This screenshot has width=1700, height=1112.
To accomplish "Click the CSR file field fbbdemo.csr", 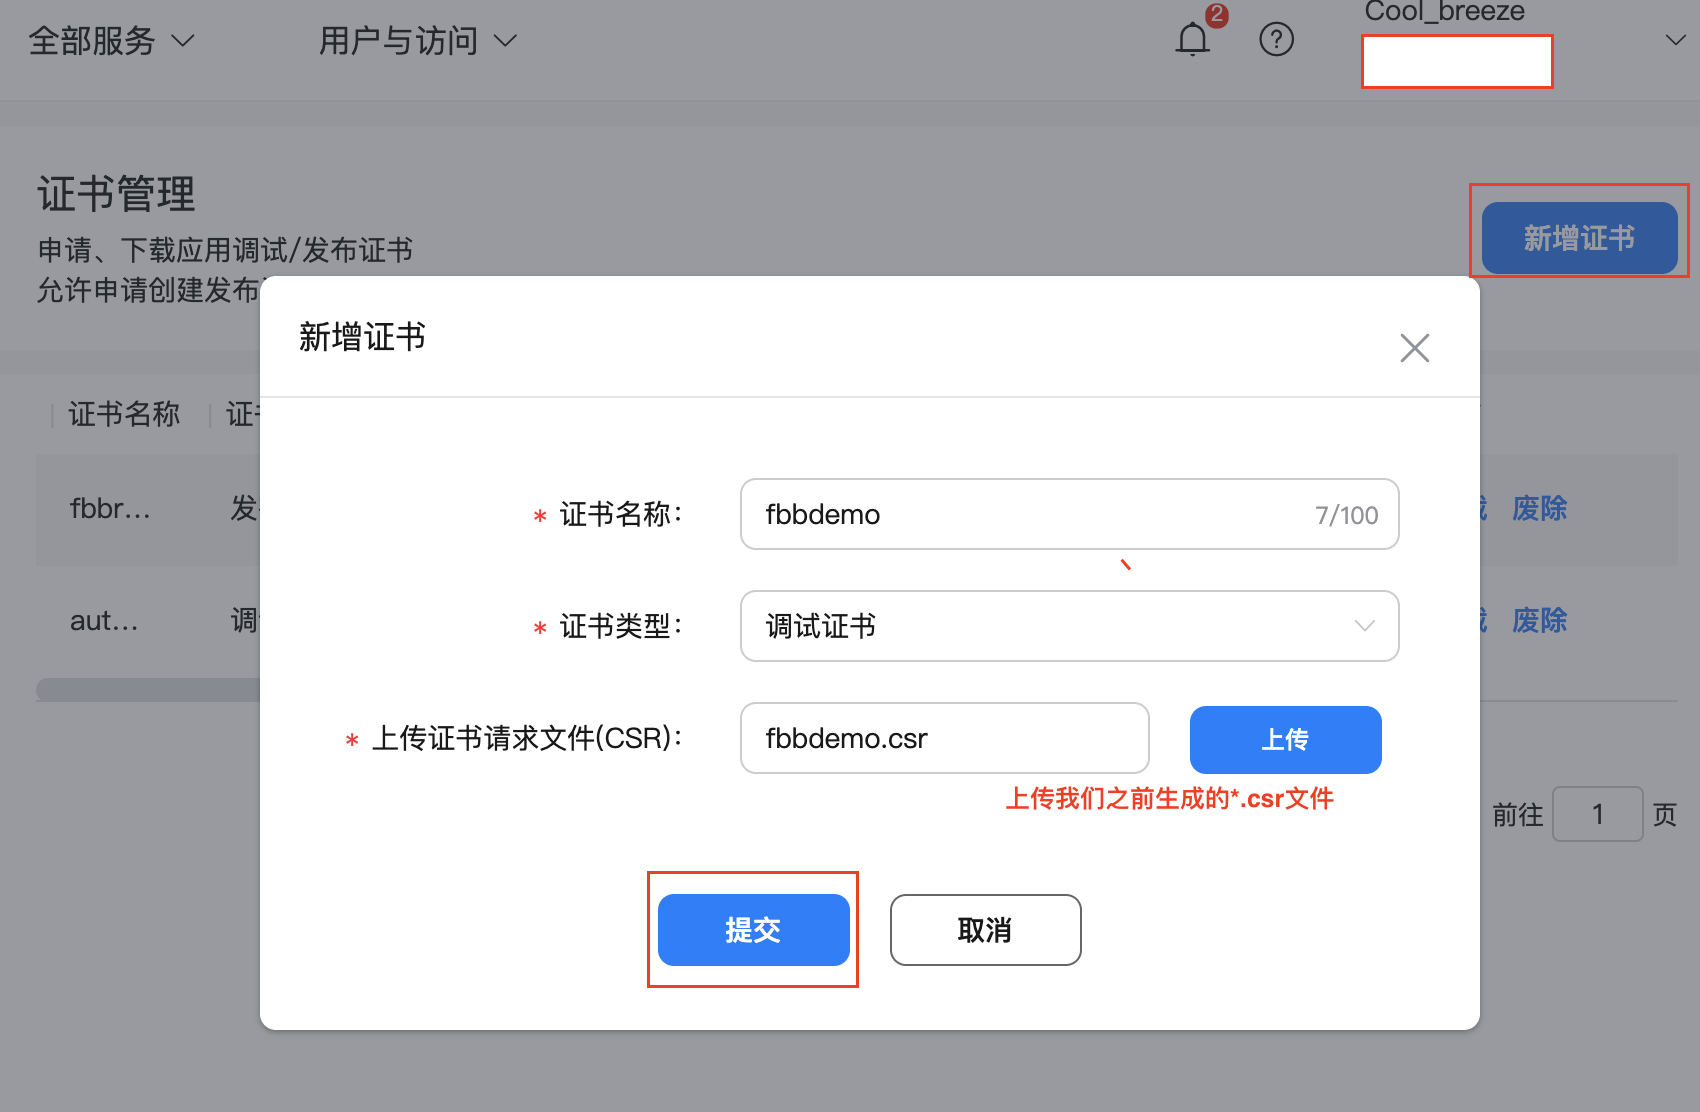I will pyautogui.click(x=944, y=738).
